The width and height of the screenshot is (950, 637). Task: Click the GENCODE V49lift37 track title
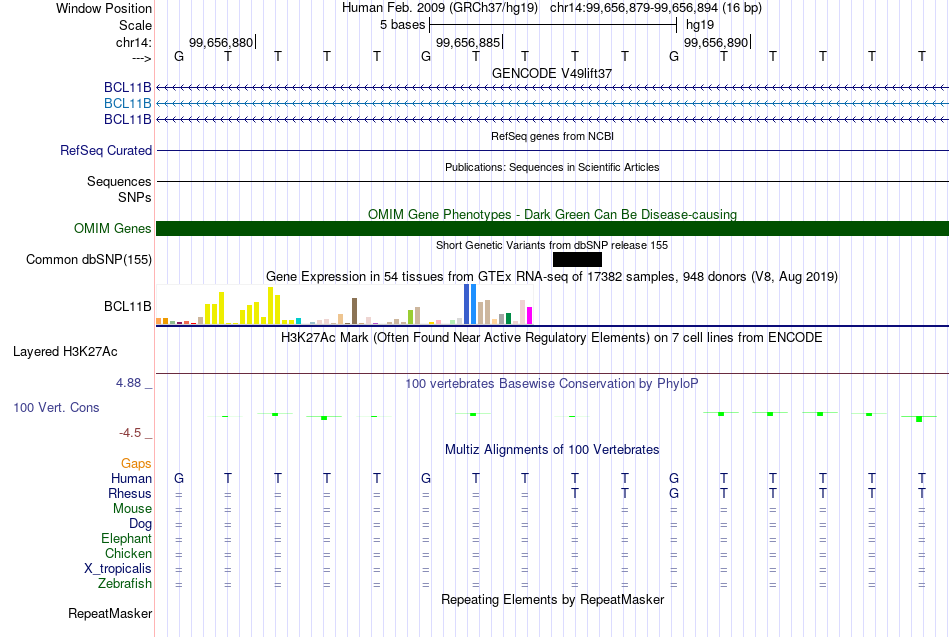click(x=552, y=73)
